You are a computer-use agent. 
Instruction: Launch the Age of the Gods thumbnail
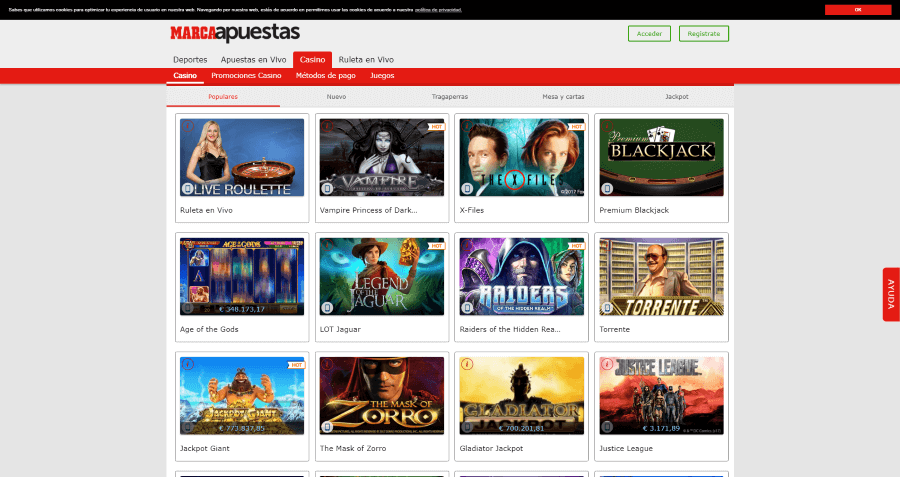pos(242,277)
